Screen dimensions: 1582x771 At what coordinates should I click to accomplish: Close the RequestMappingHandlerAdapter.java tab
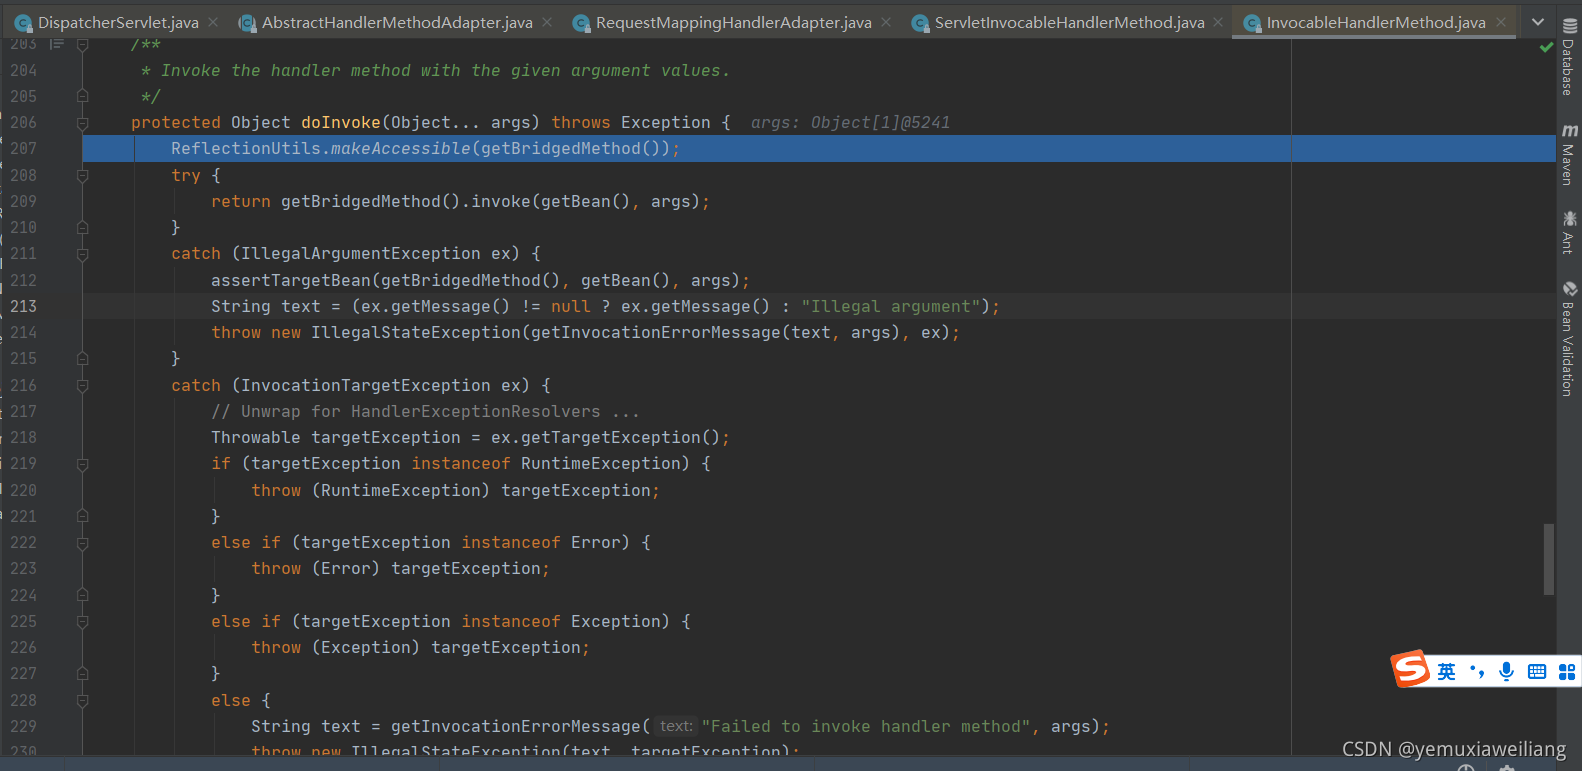[886, 22]
